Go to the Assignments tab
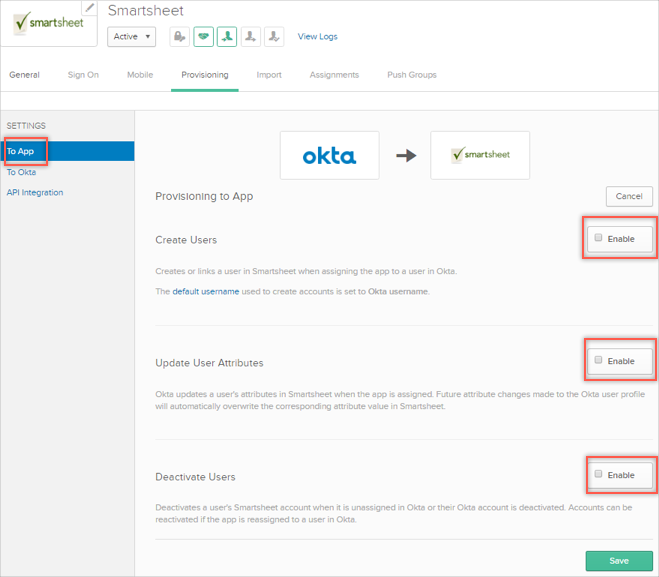Viewport: 659px width, 577px height. 334,75
